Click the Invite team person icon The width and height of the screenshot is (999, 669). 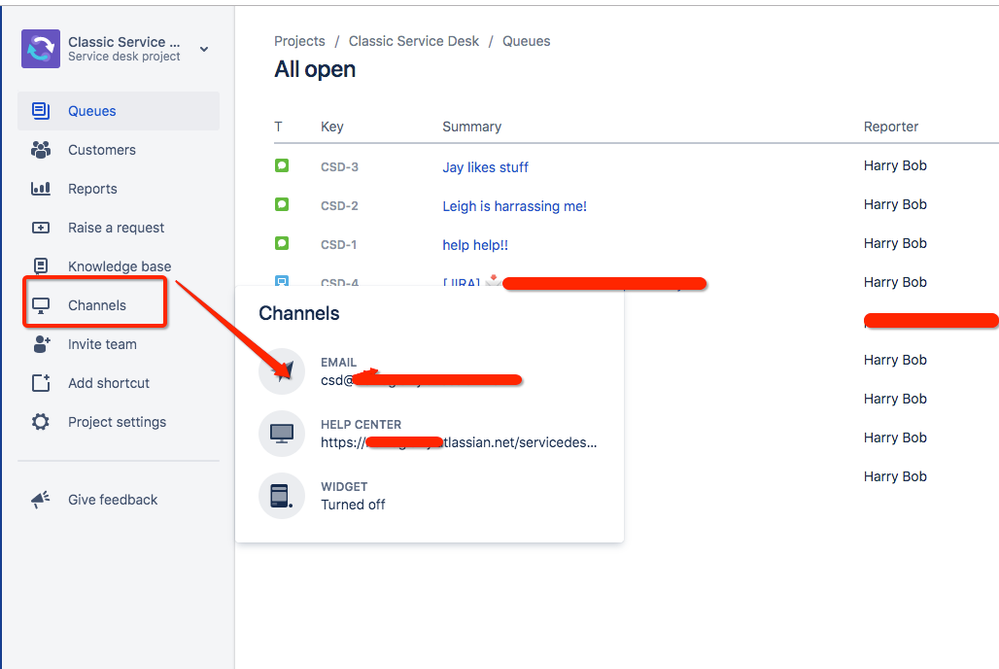[41, 344]
